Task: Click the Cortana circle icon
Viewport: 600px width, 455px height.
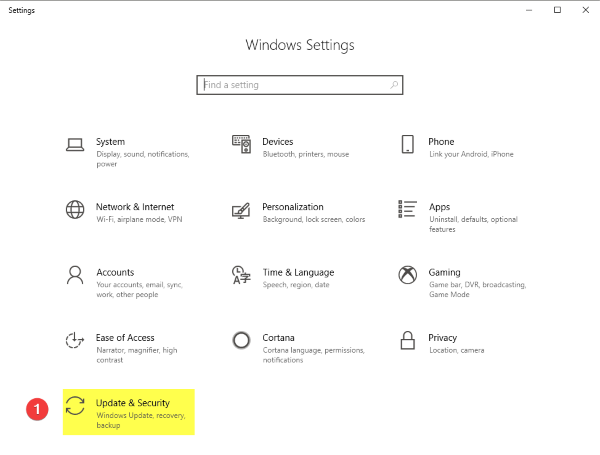Action: [241, 340]
